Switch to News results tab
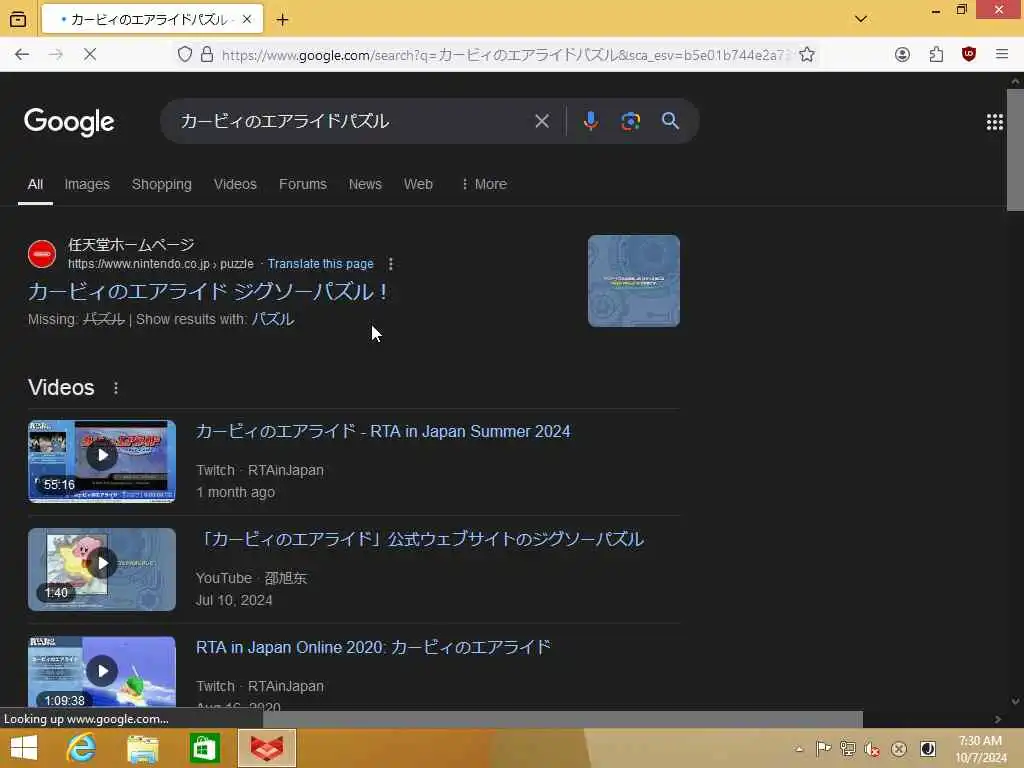1024x768 pixels. pos(365,184)
